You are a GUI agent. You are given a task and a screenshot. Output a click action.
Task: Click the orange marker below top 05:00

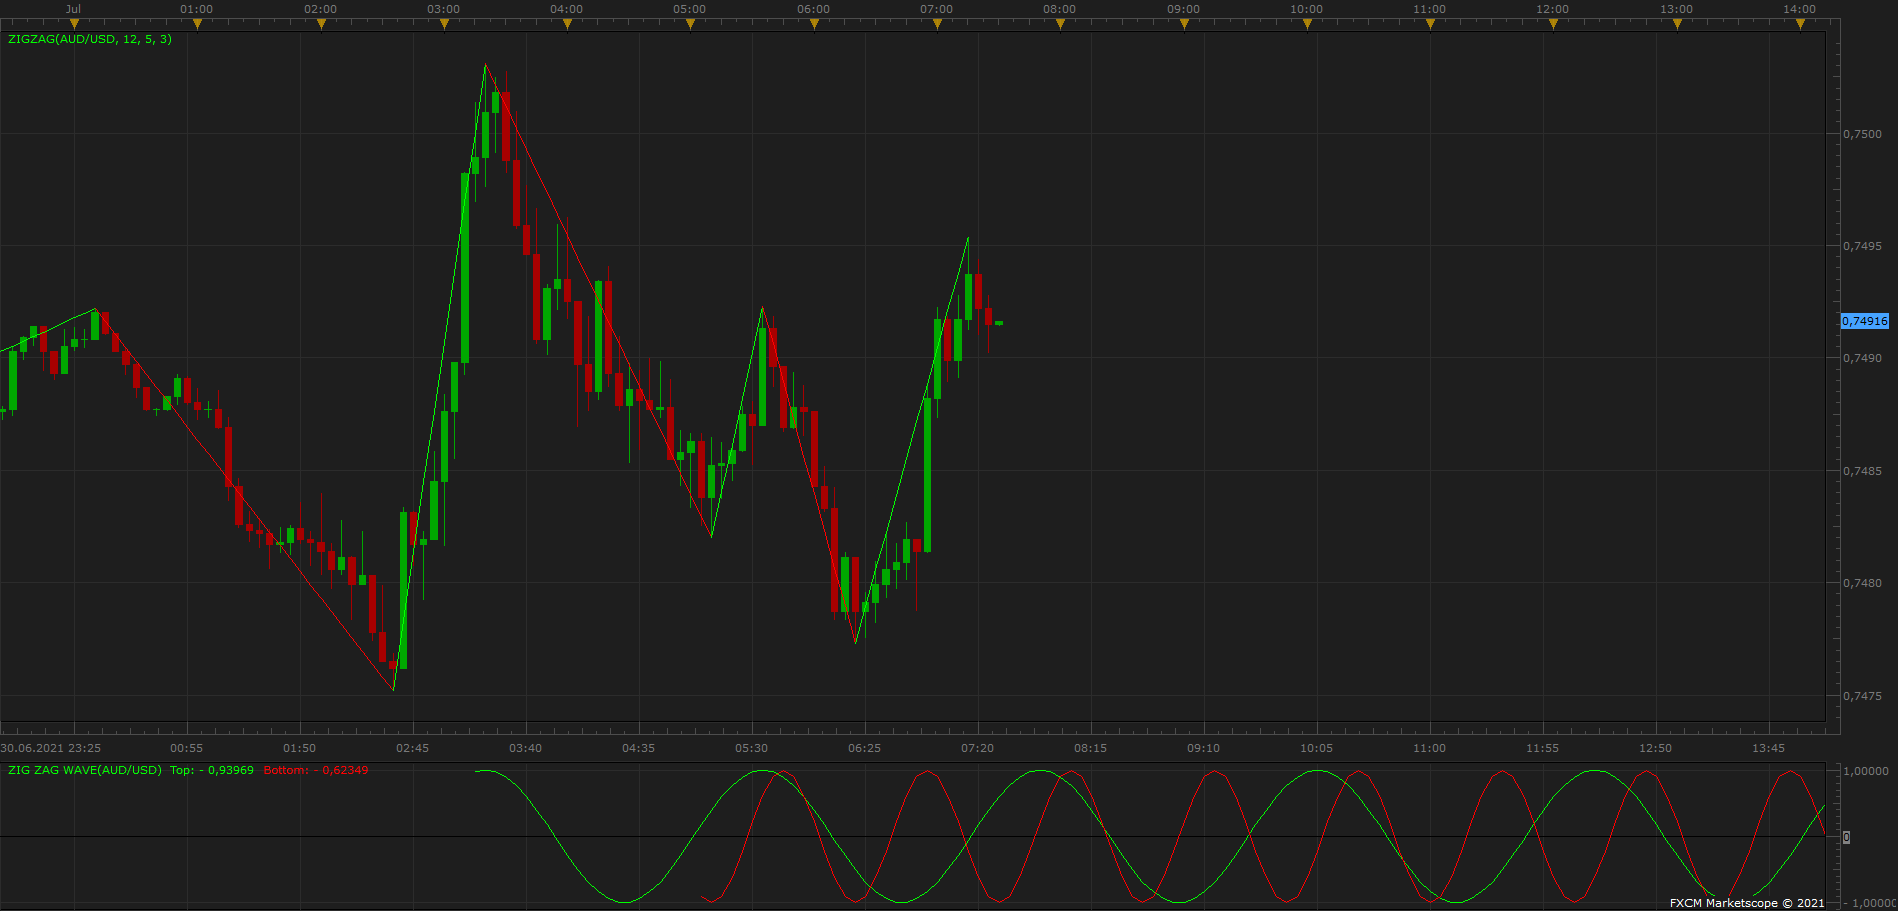pos(690,24)
